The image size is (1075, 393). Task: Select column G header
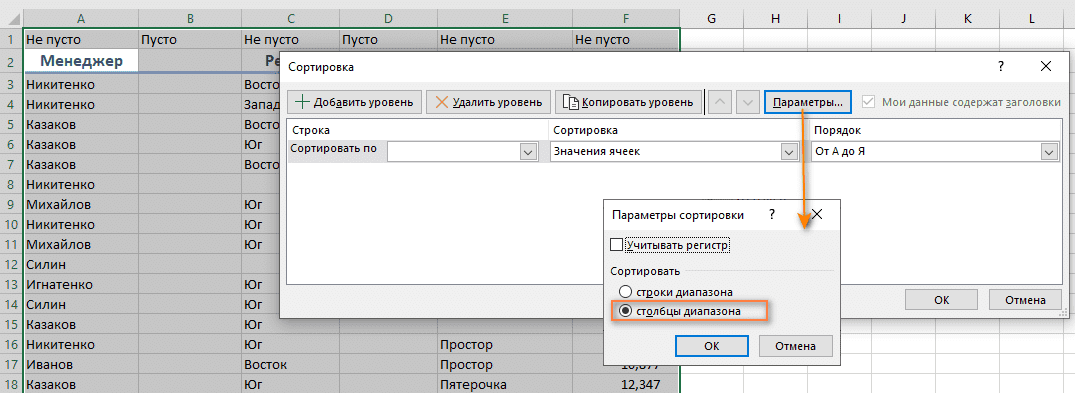click(x=712, y=19)
